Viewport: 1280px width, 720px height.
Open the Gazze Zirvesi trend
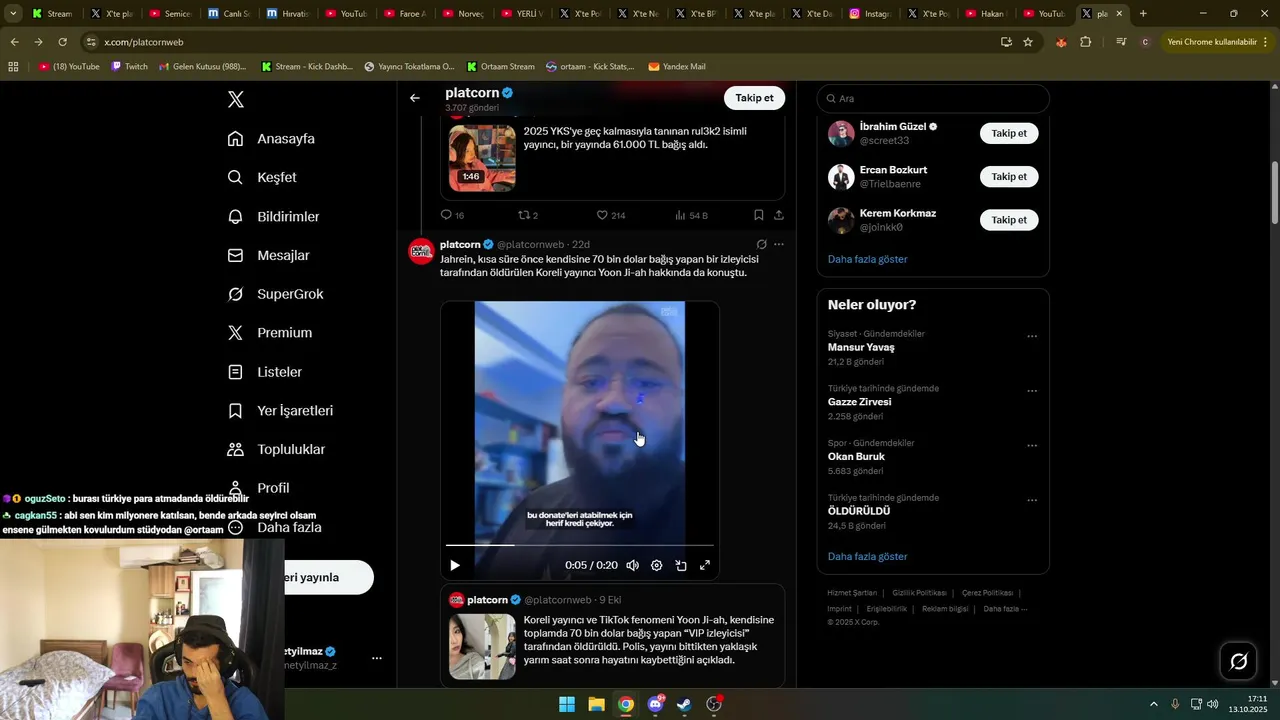click(859, 402)
